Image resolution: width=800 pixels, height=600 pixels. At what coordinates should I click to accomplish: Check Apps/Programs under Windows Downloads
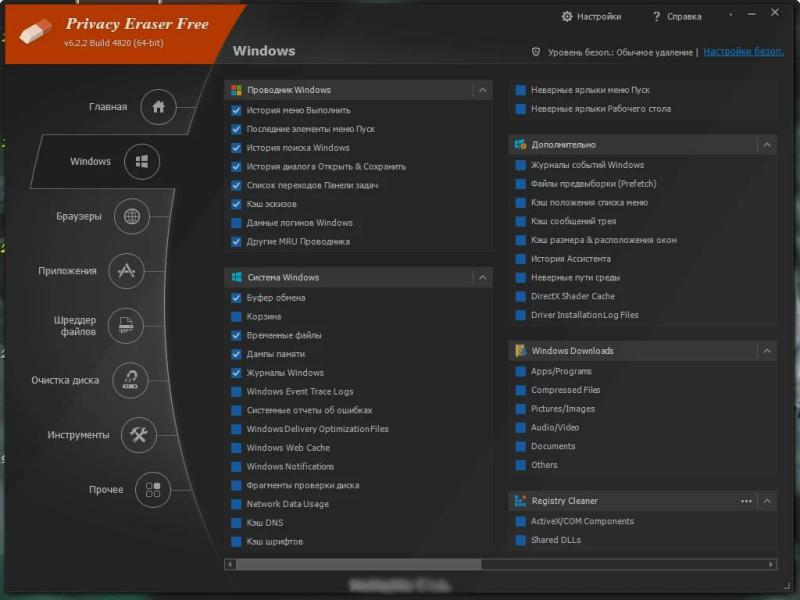coord(520,371)
